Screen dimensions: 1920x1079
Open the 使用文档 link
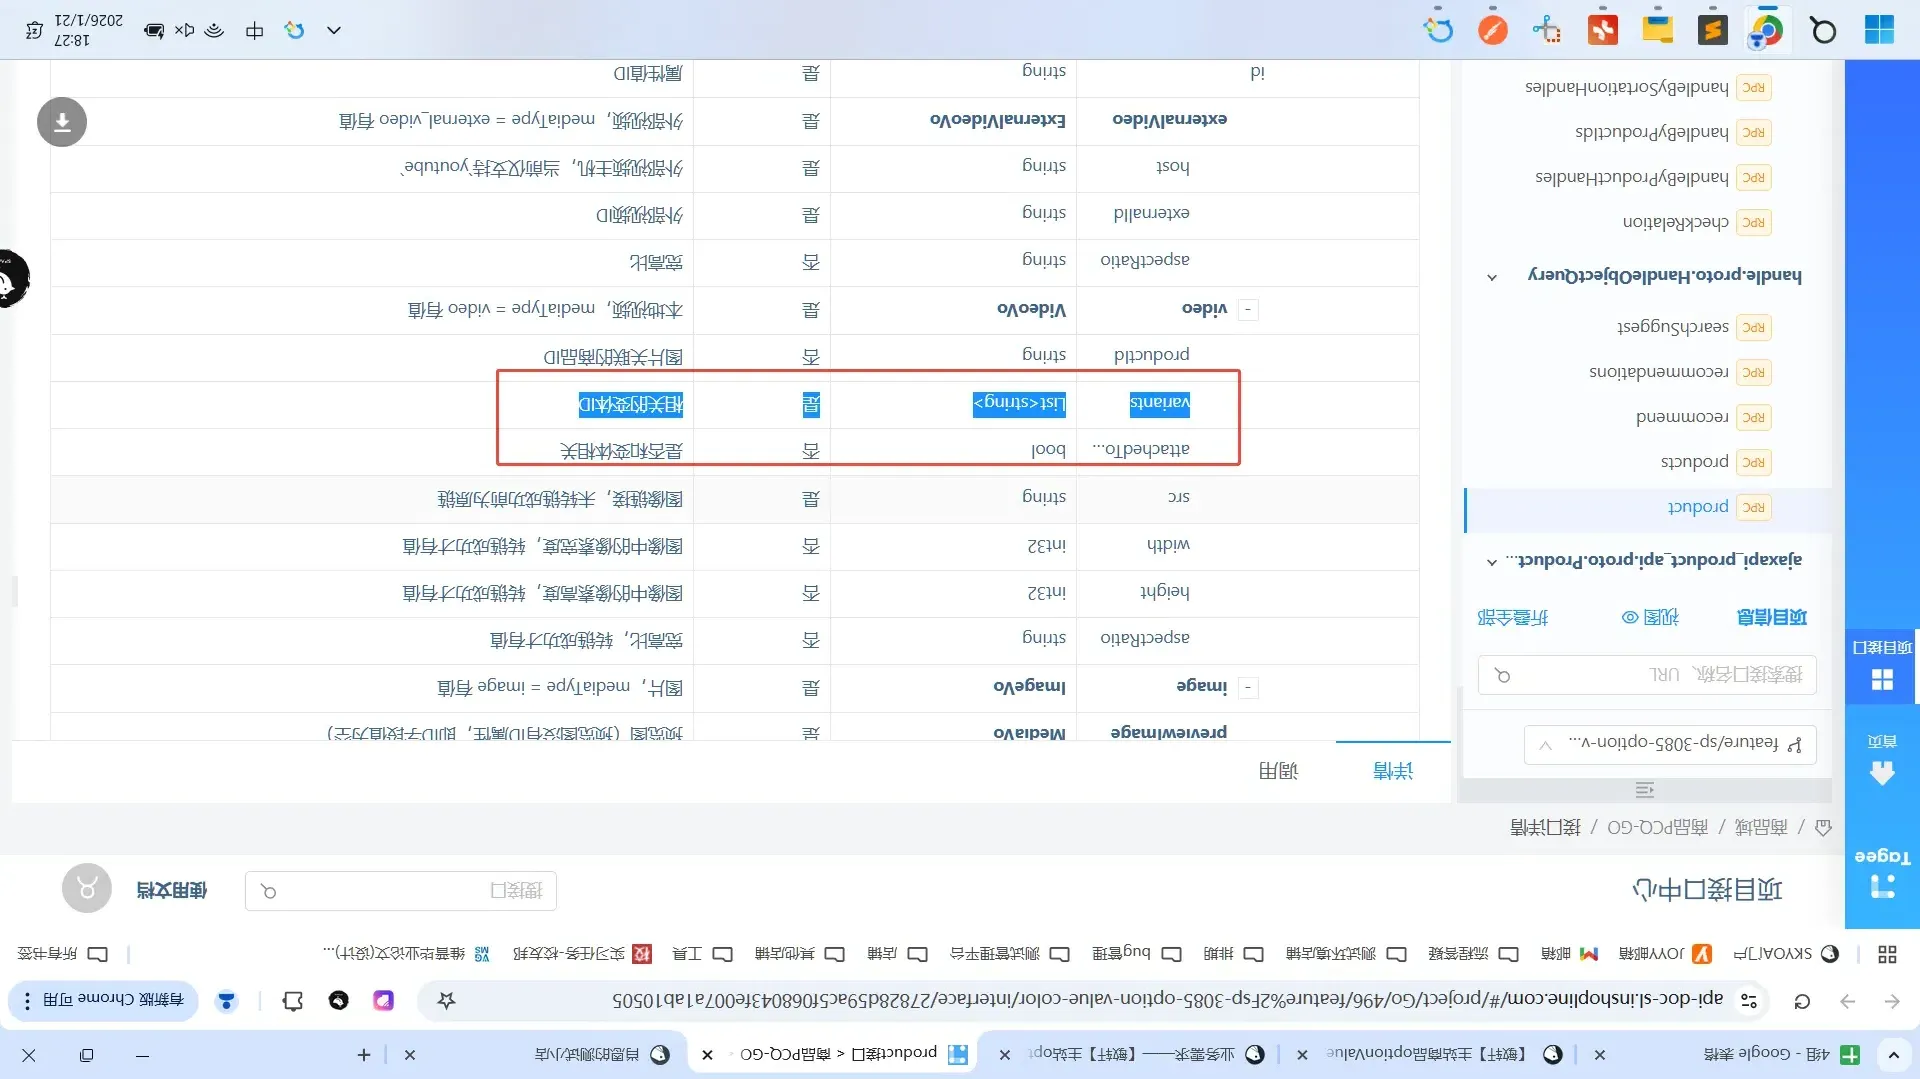coord(171,890)
